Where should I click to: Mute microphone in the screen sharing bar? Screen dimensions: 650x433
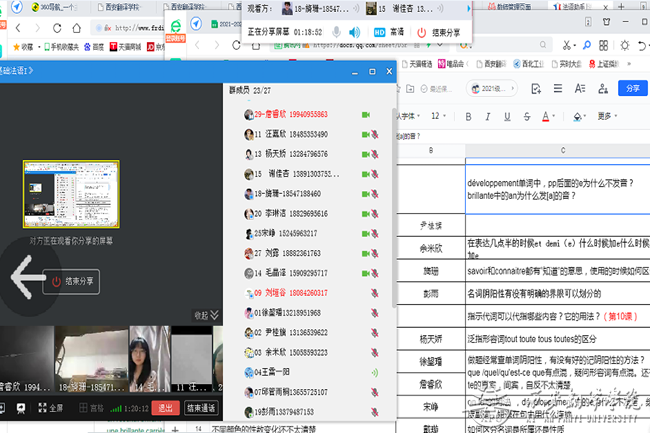pyautogui.click(x=335, y=32)
